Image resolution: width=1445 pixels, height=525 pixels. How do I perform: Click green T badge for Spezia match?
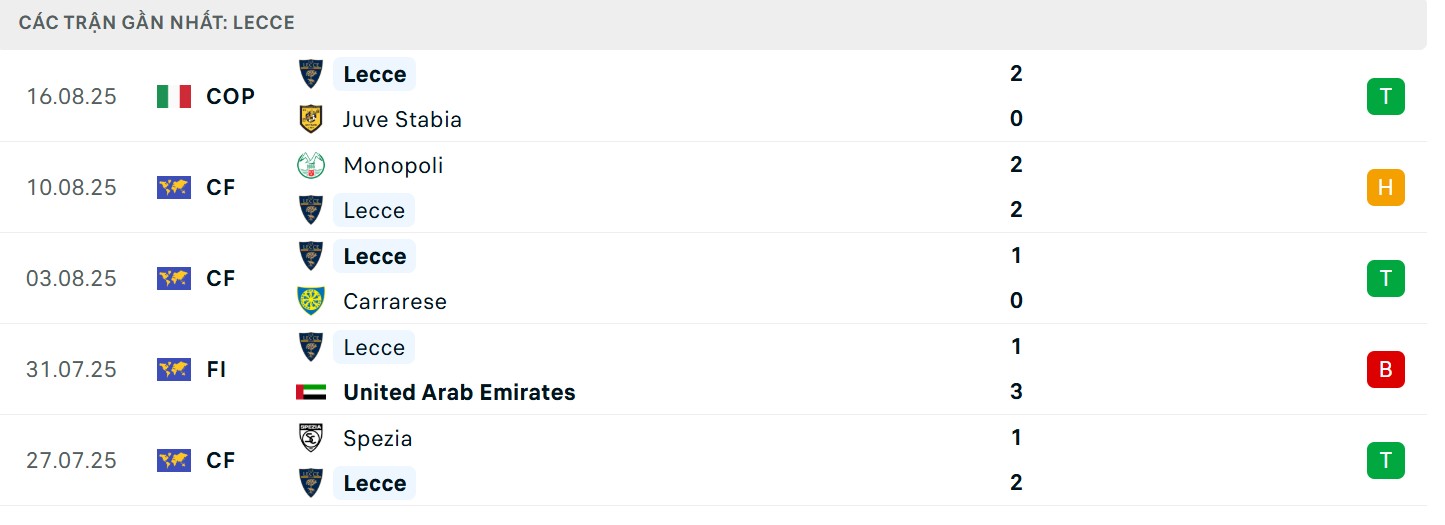pos(1385,460)
